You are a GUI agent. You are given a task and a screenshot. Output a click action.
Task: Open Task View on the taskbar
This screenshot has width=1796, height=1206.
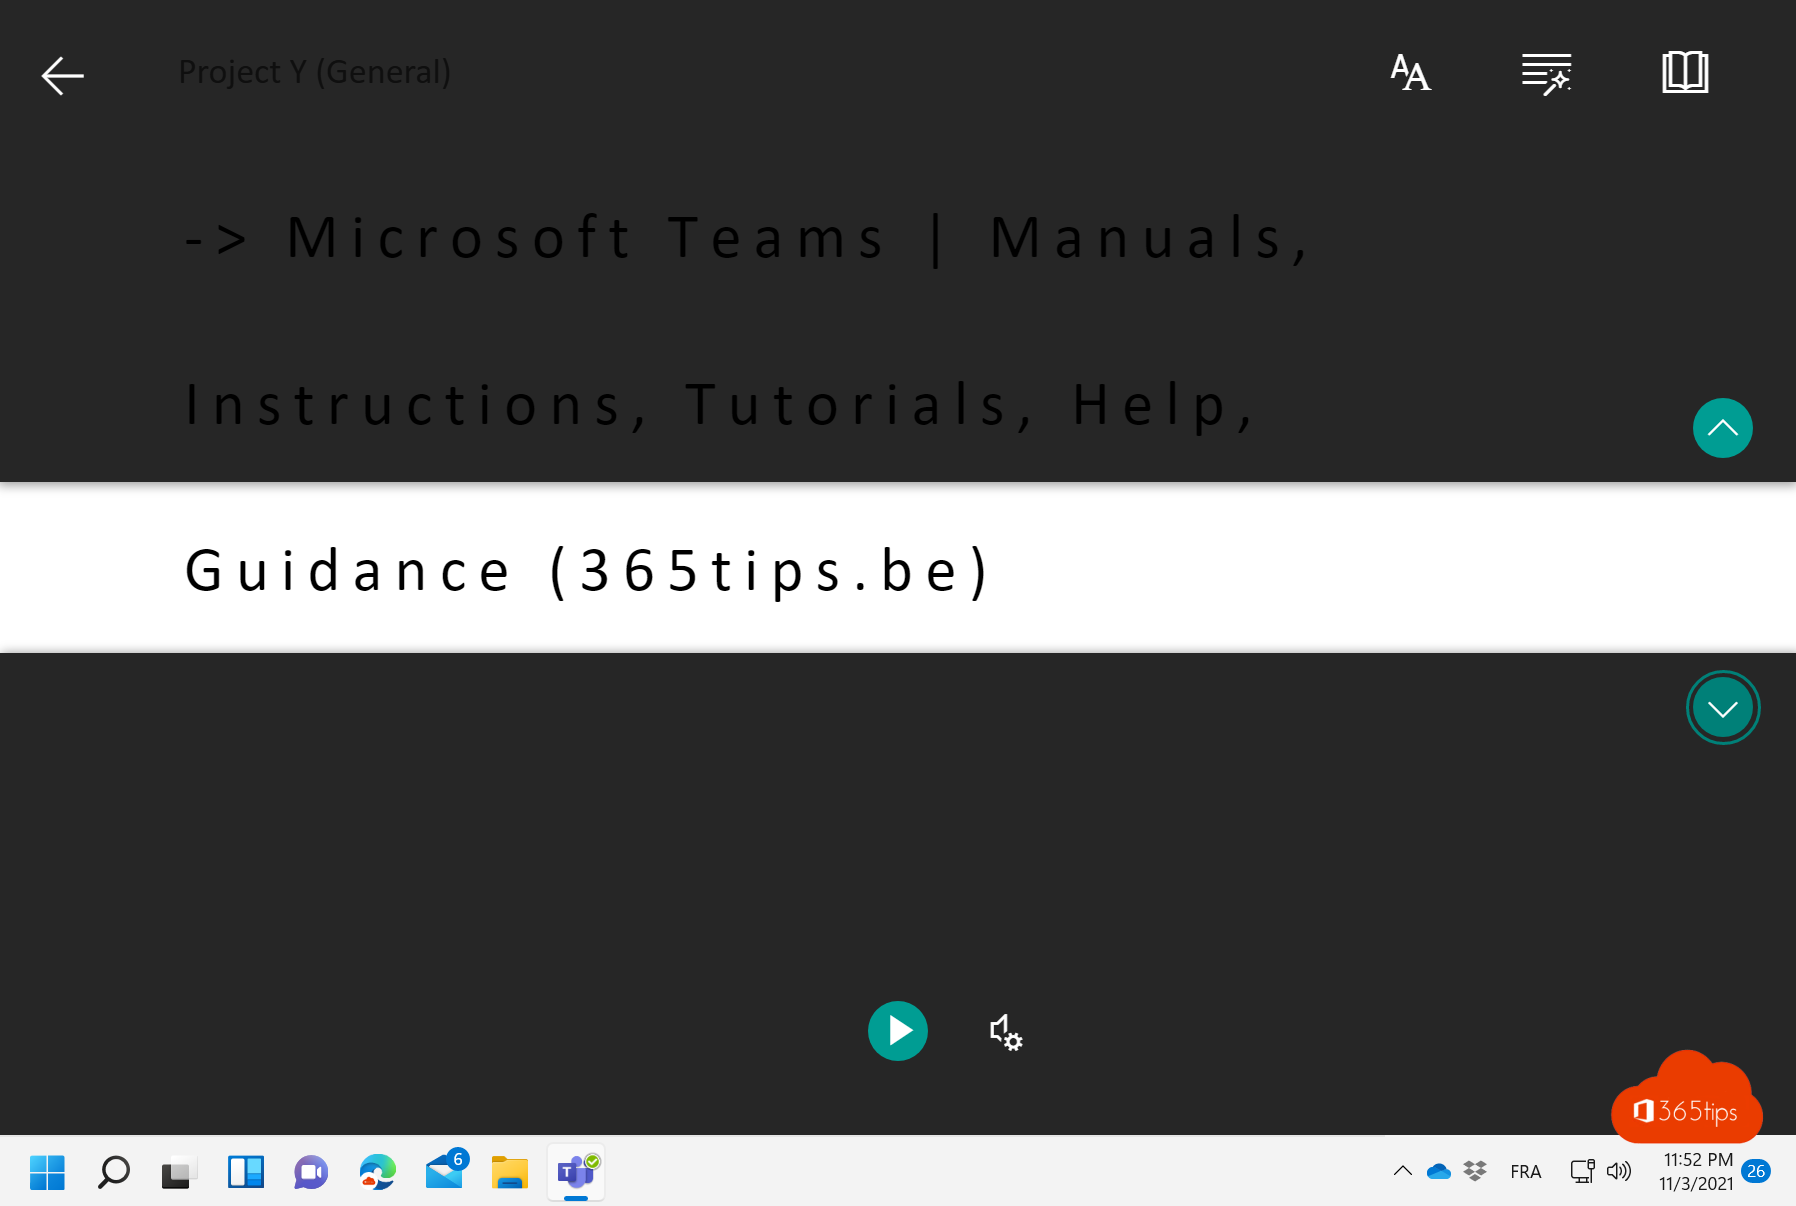point(179,1172)
